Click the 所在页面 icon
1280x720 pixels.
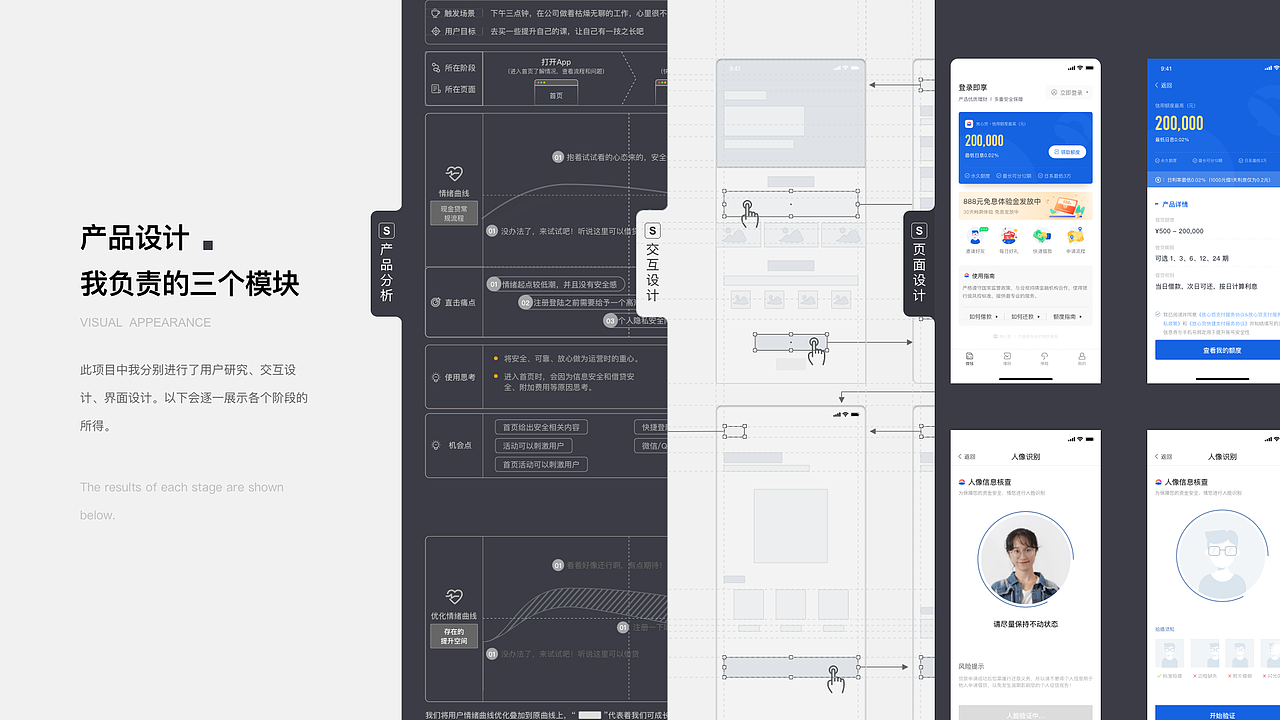[x=436, y=89]
